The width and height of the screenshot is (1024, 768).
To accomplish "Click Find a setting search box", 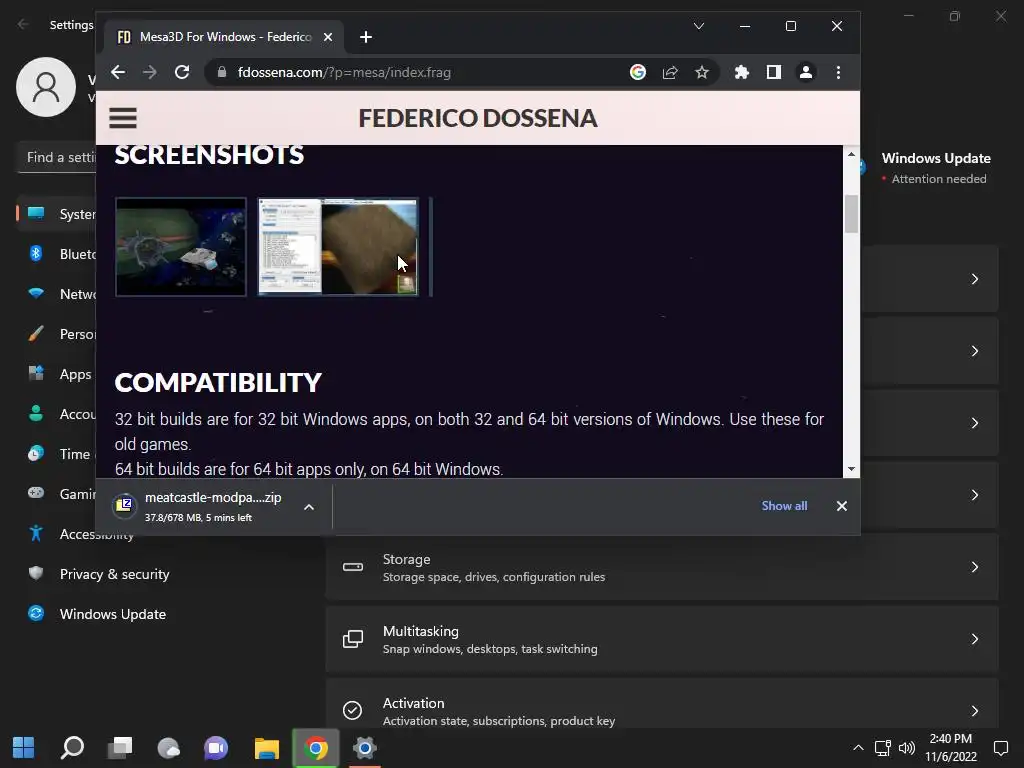I will [x=57, y=157].
